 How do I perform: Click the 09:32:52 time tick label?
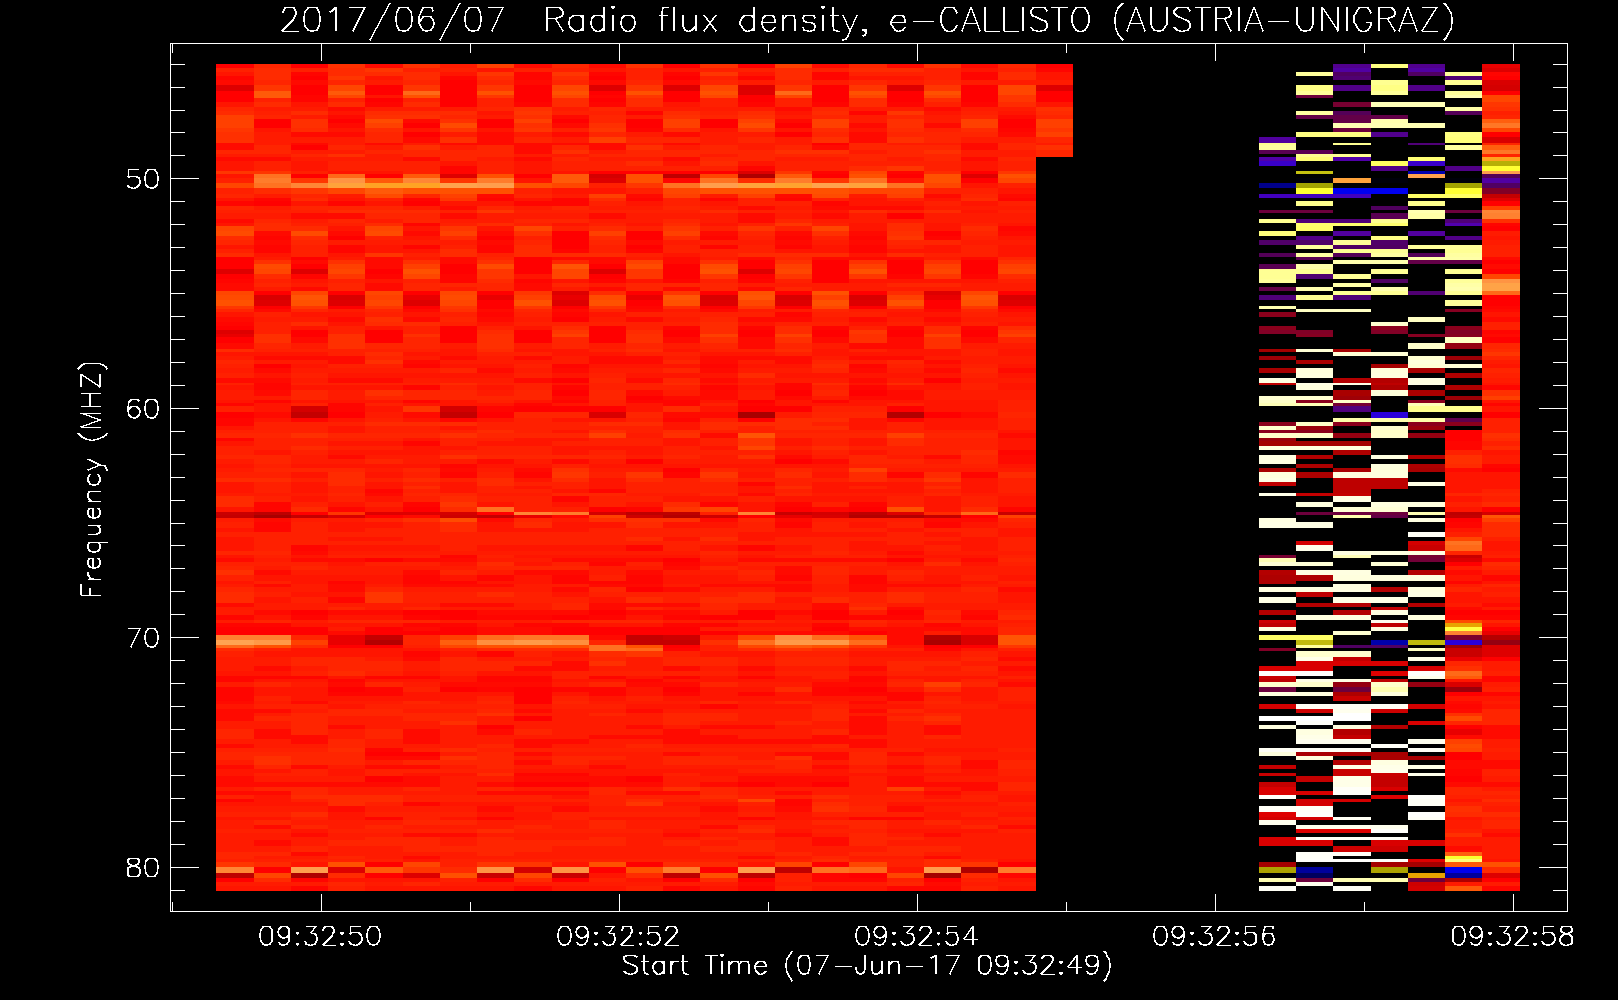tap(618, 937)
